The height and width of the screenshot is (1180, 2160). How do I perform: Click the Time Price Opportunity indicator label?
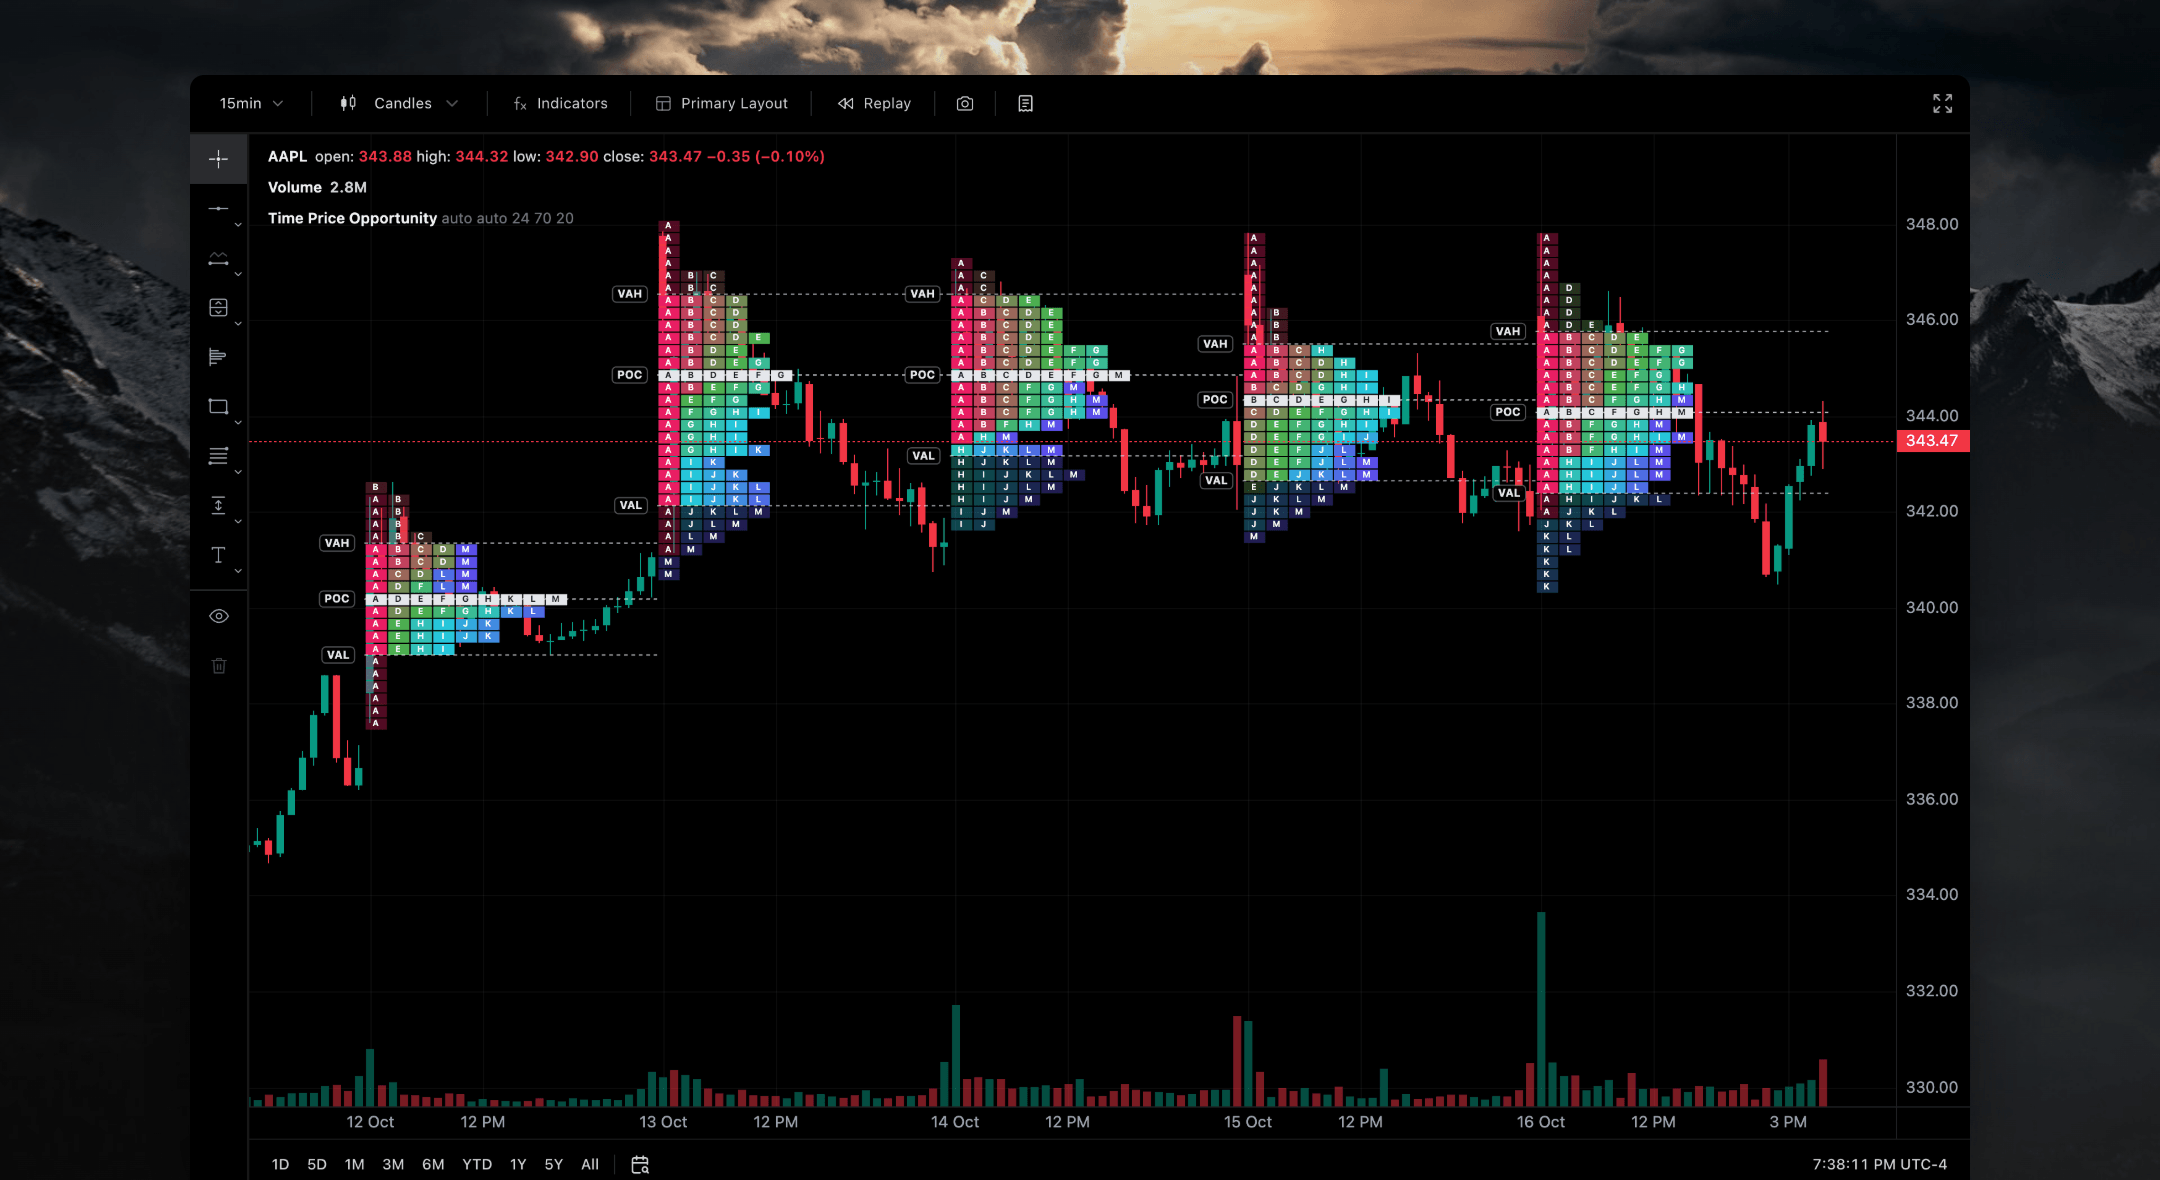coord(352,218)
